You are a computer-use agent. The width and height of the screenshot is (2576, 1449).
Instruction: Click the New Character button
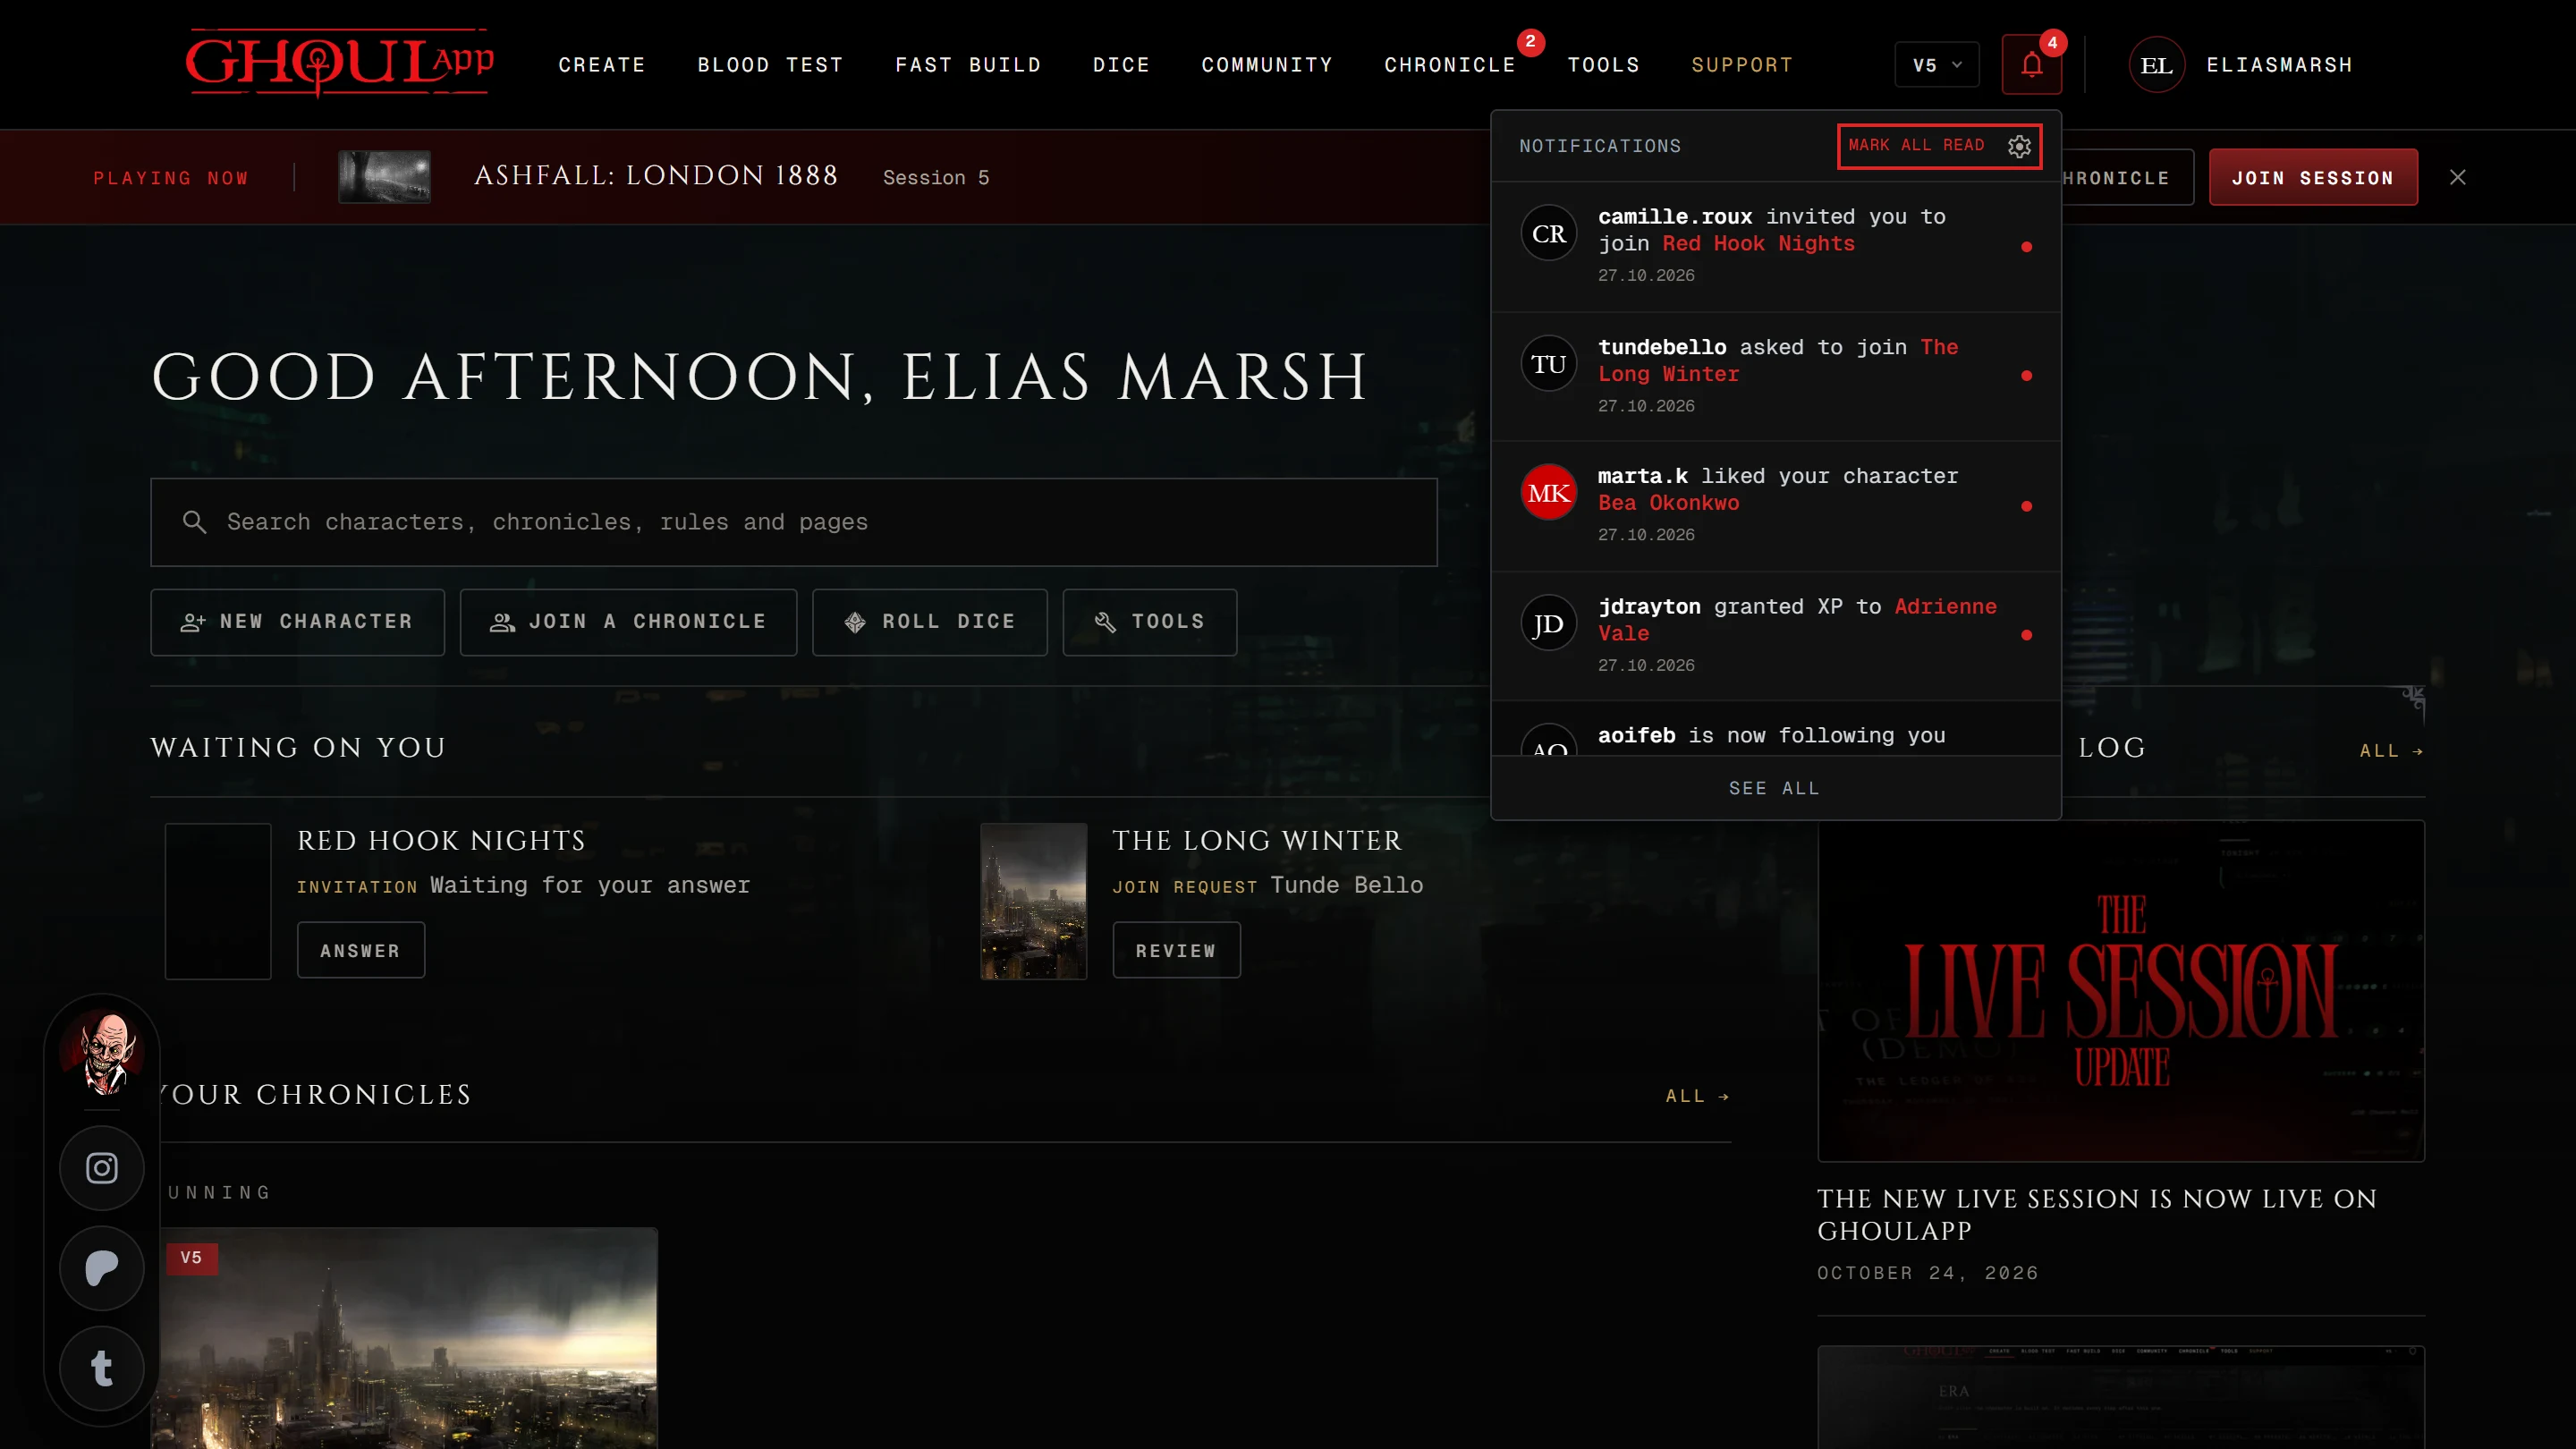click(297, 622)
